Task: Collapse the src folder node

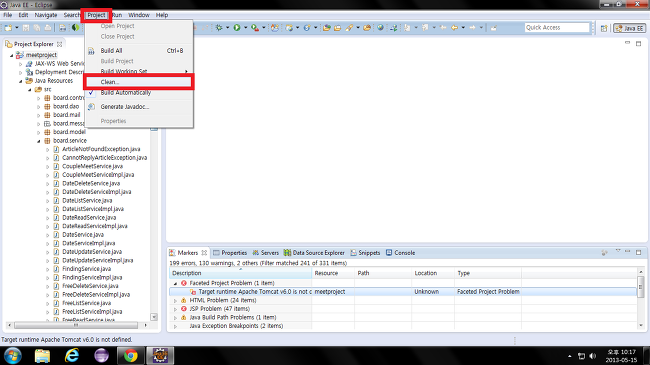Action: pos(30,90)
